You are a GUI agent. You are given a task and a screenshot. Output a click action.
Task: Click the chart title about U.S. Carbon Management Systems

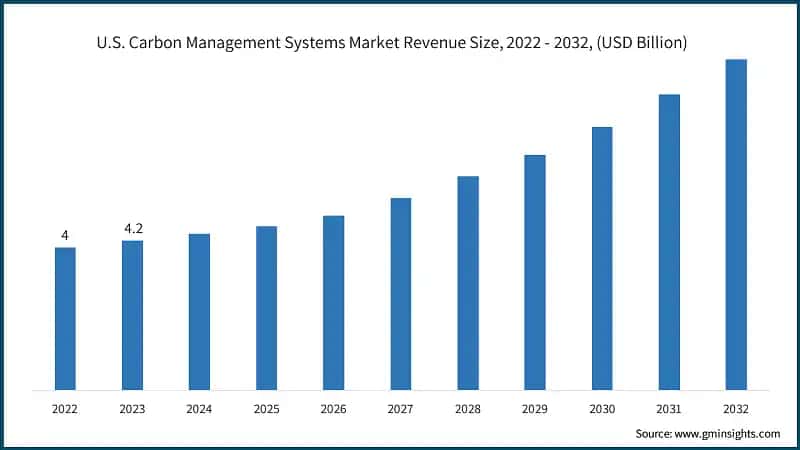point(392,43)
